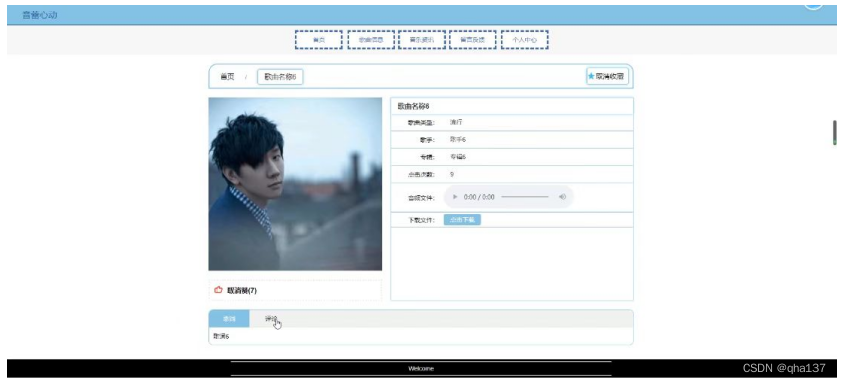Click the 取消收藏 star button
This screenshot has height=384, width=842.
click(x=607, y=76)
